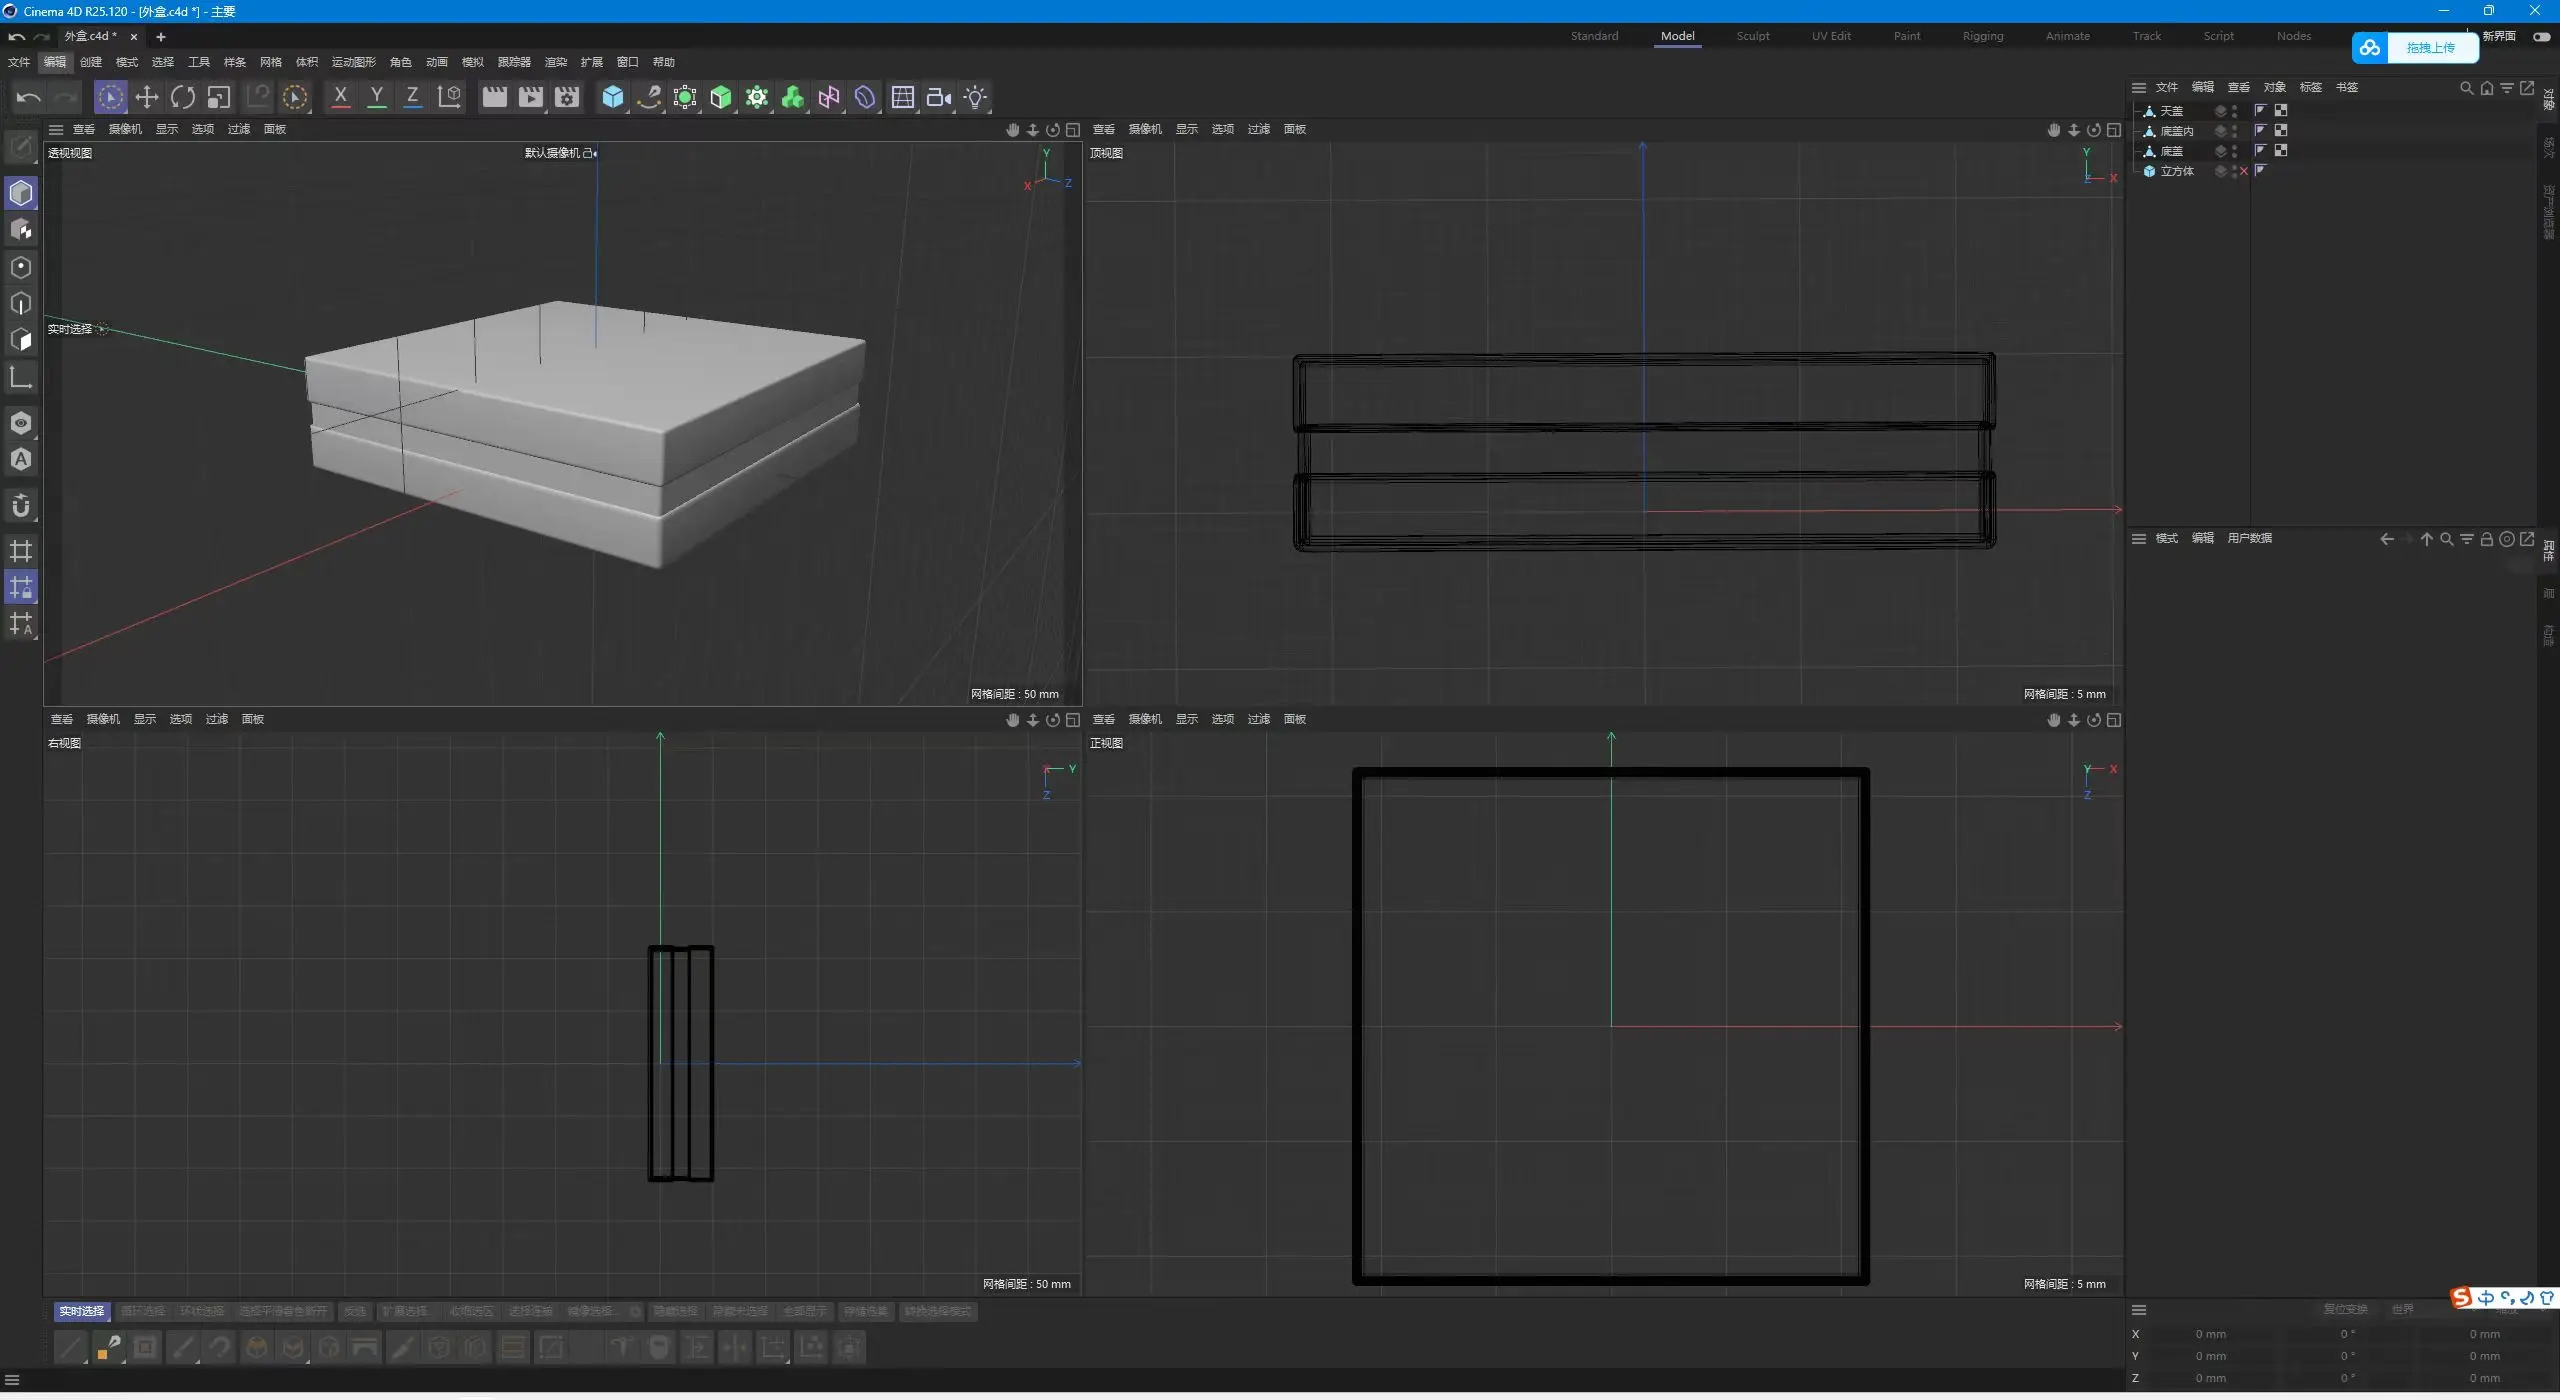Screen dimensions: 2560x1400
Task: Open the top view 显示 menu
Action: 1186,129
